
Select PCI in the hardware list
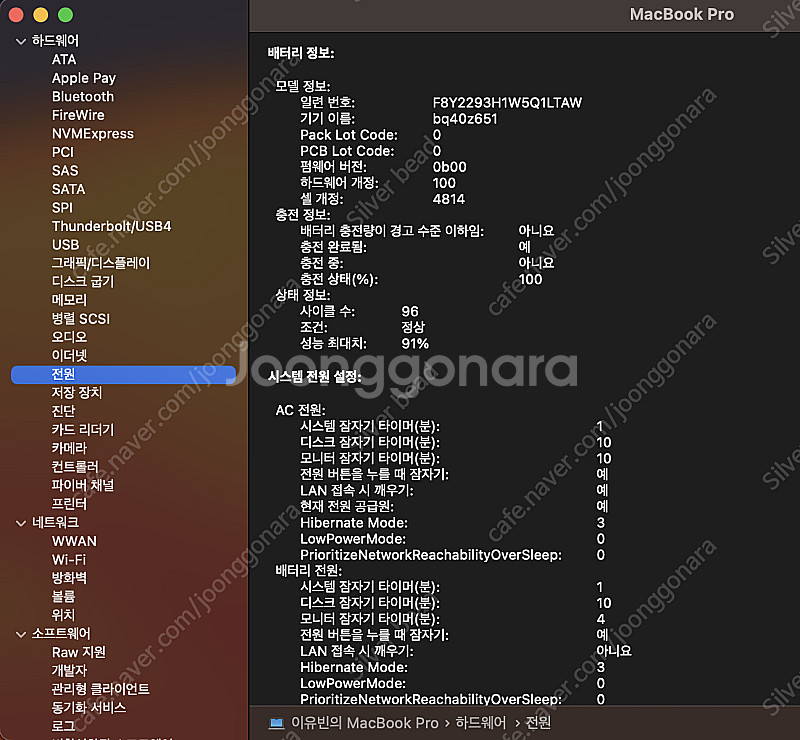[63, 152]
